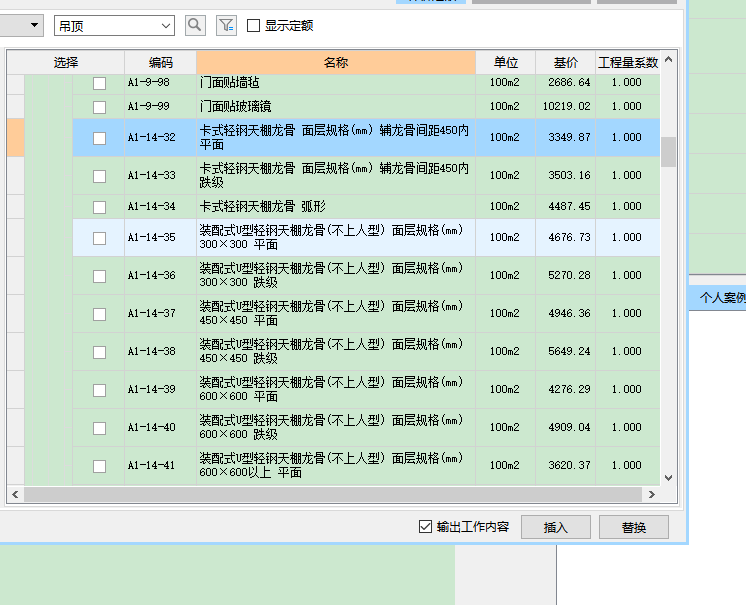Viewport: 746px width, 605px height.
Task: Click the 替换 button
Action: (634, 527)
